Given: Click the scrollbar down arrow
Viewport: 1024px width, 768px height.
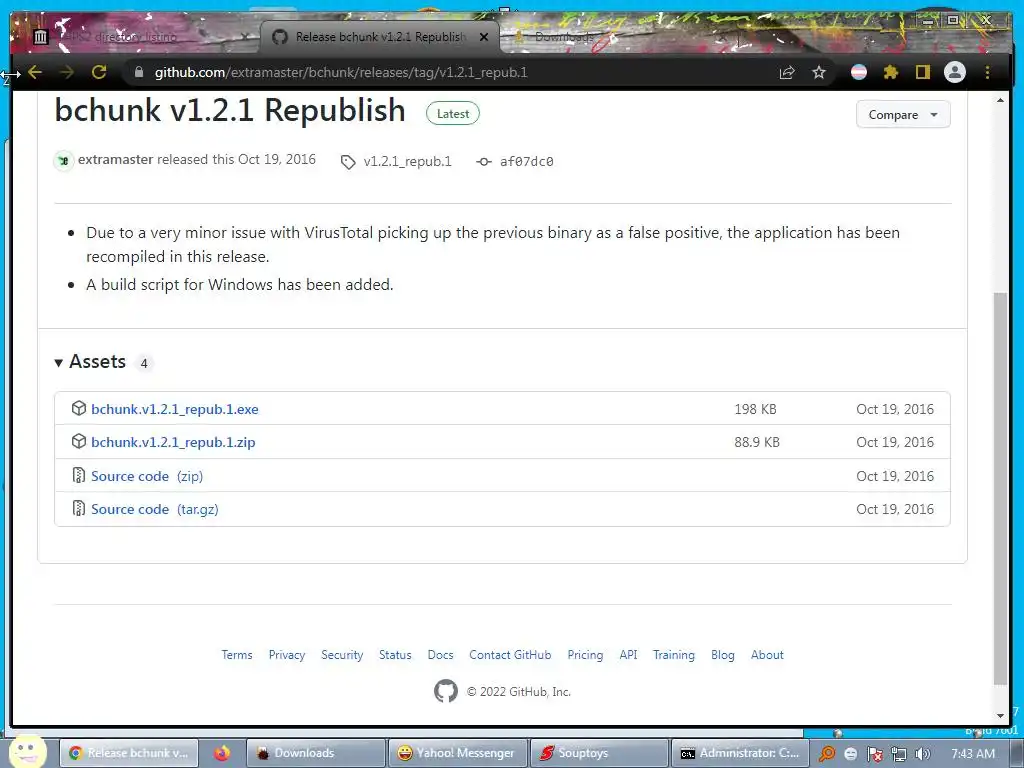Looking at the screenshot, I should coord(1000,716).
